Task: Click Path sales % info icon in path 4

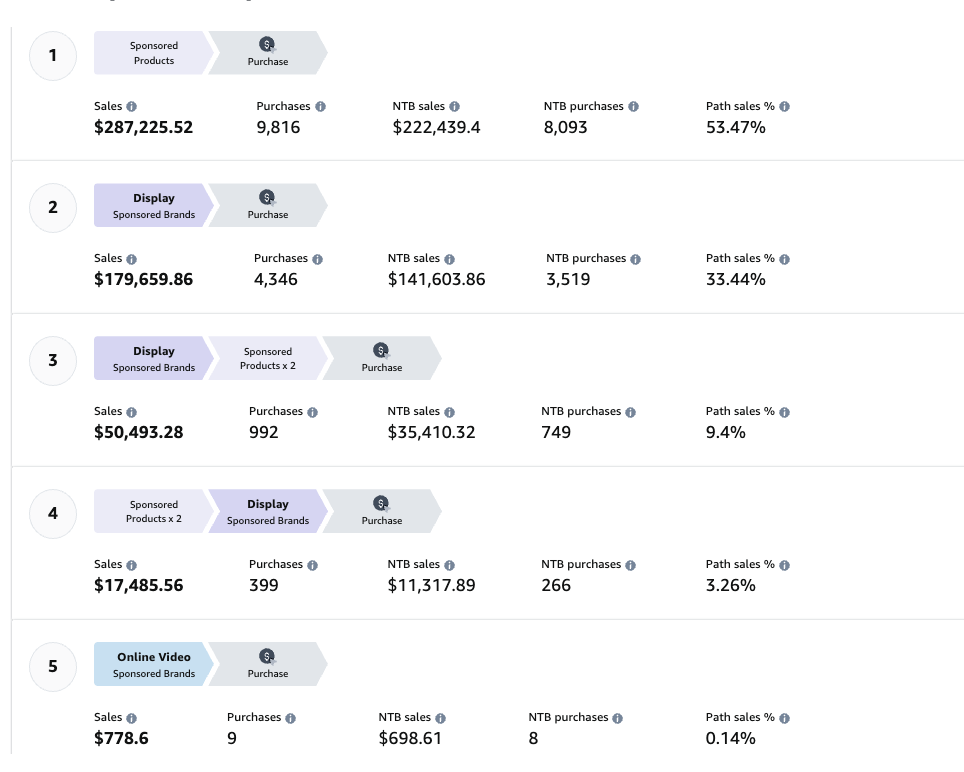Action: (x=784, y=566)
